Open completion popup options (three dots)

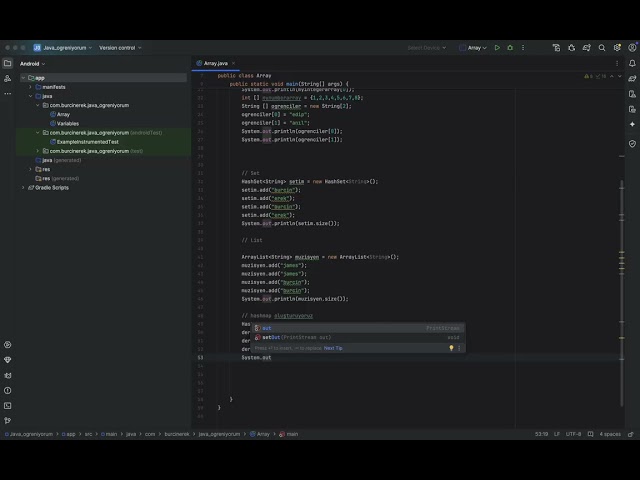tap(459, 348)
